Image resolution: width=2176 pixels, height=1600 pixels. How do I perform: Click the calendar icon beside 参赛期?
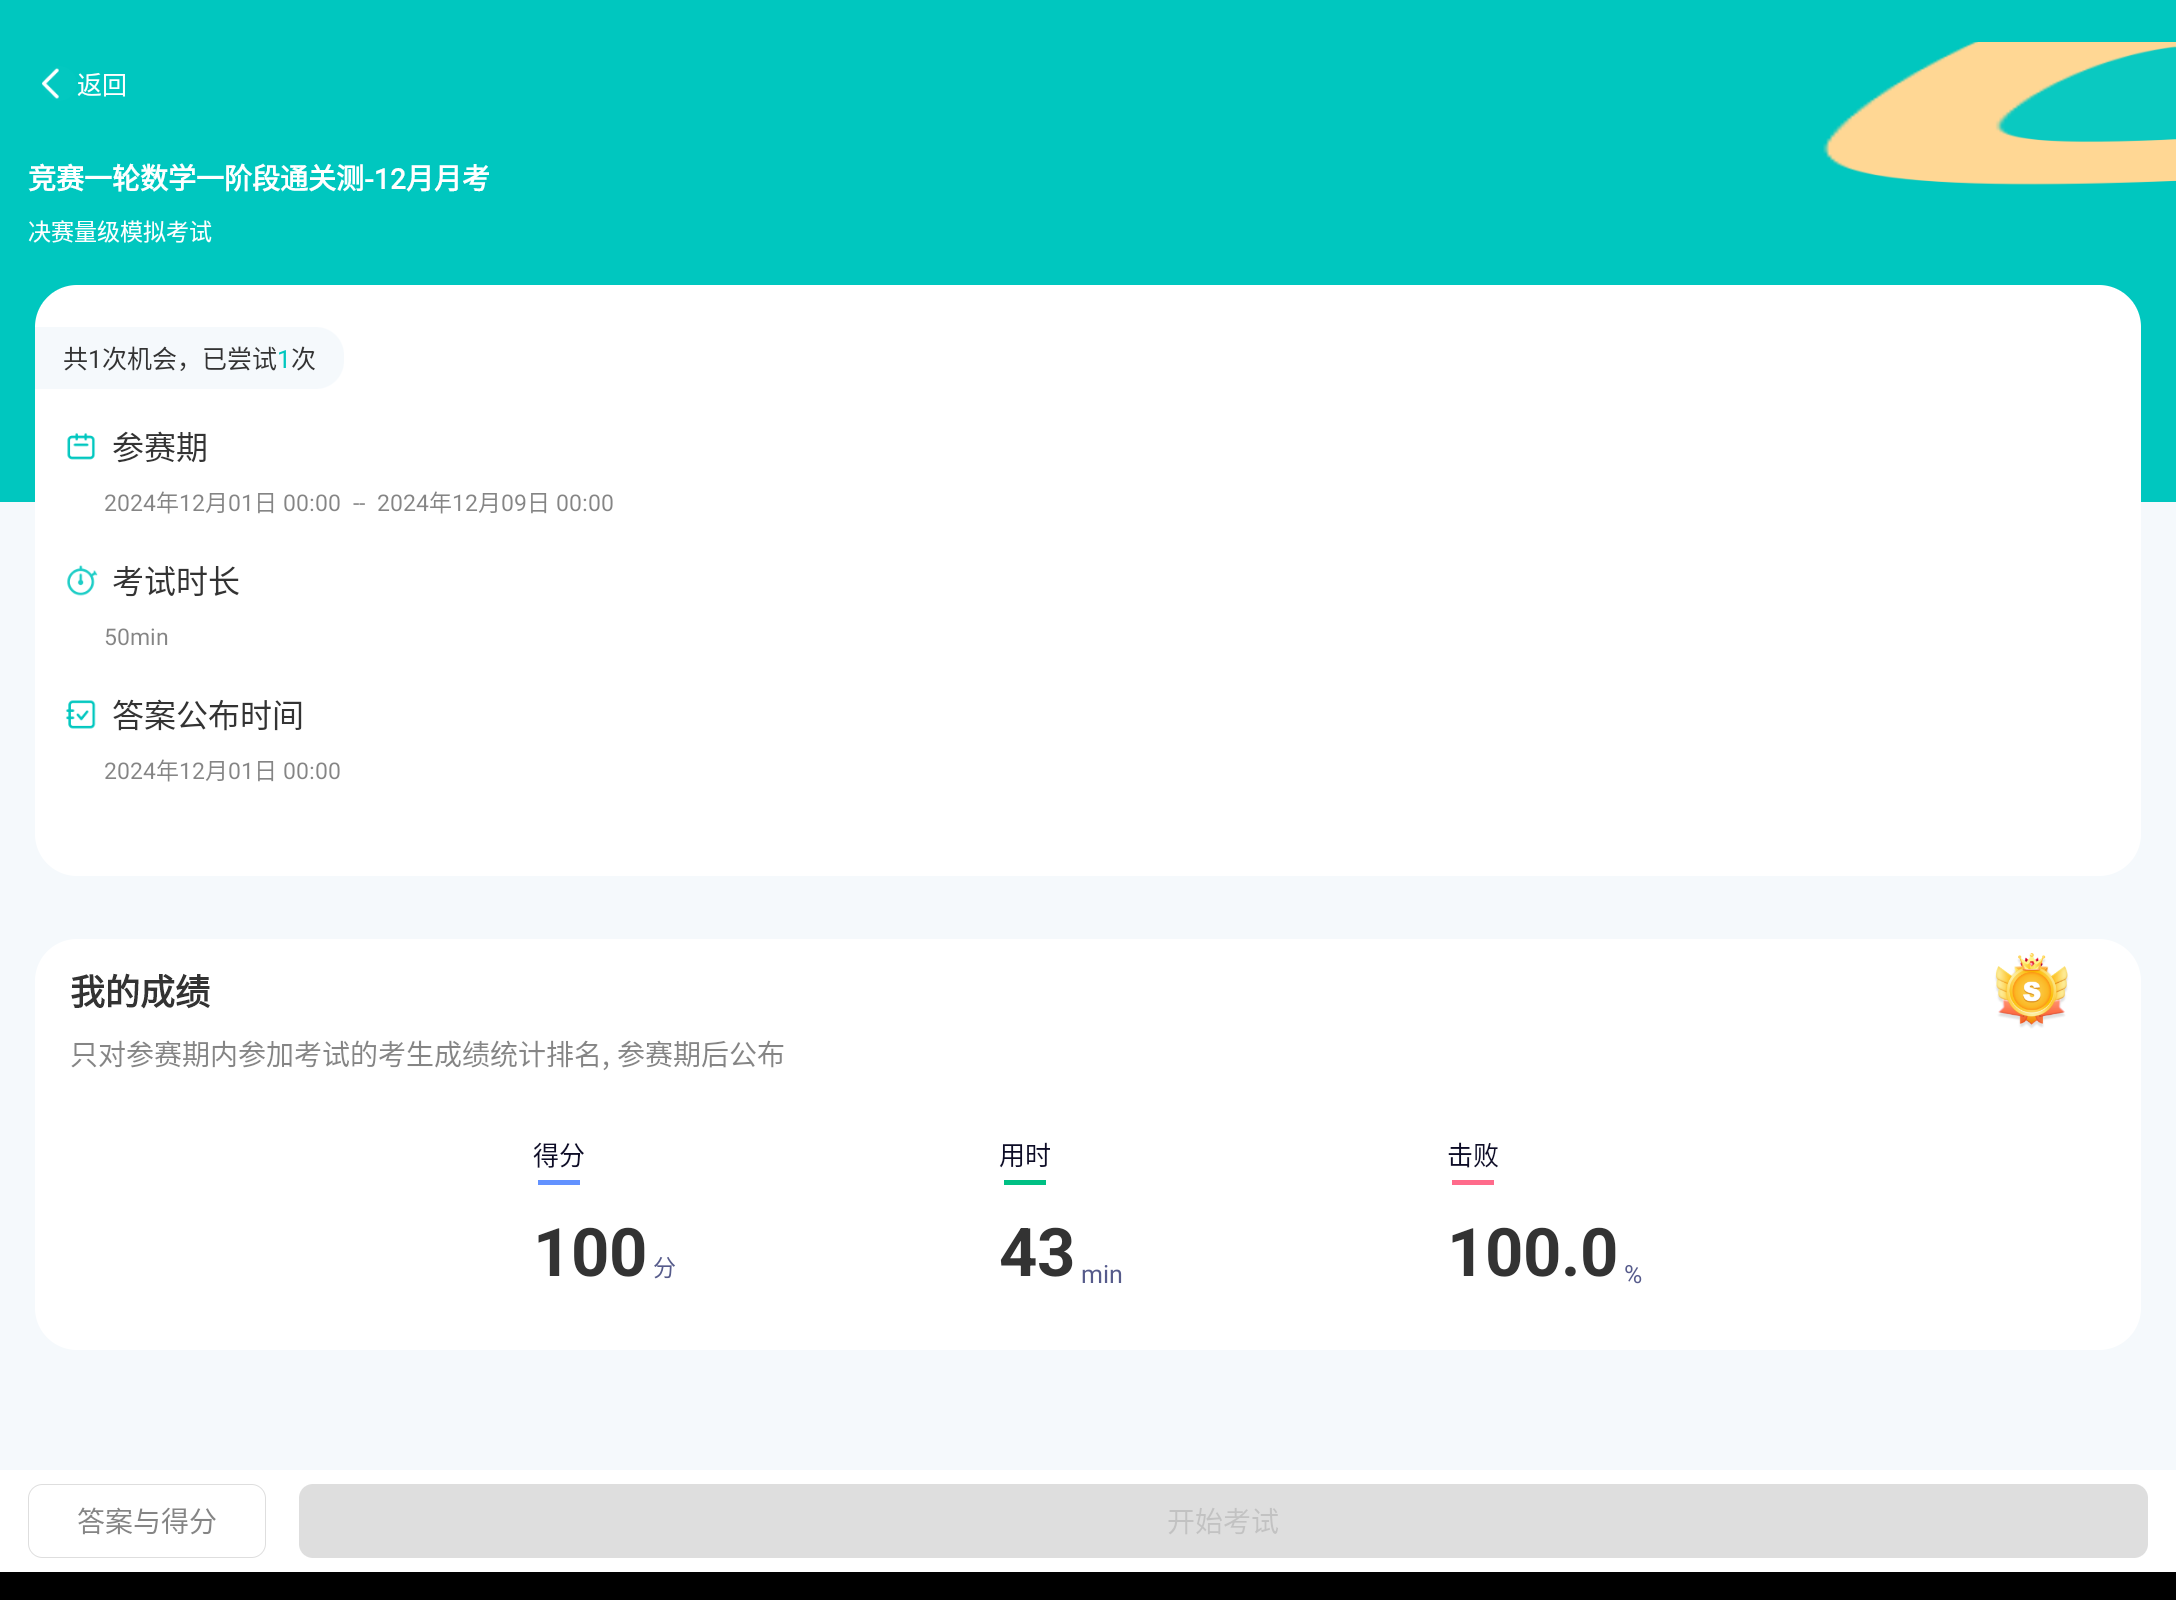pos(81,446)
